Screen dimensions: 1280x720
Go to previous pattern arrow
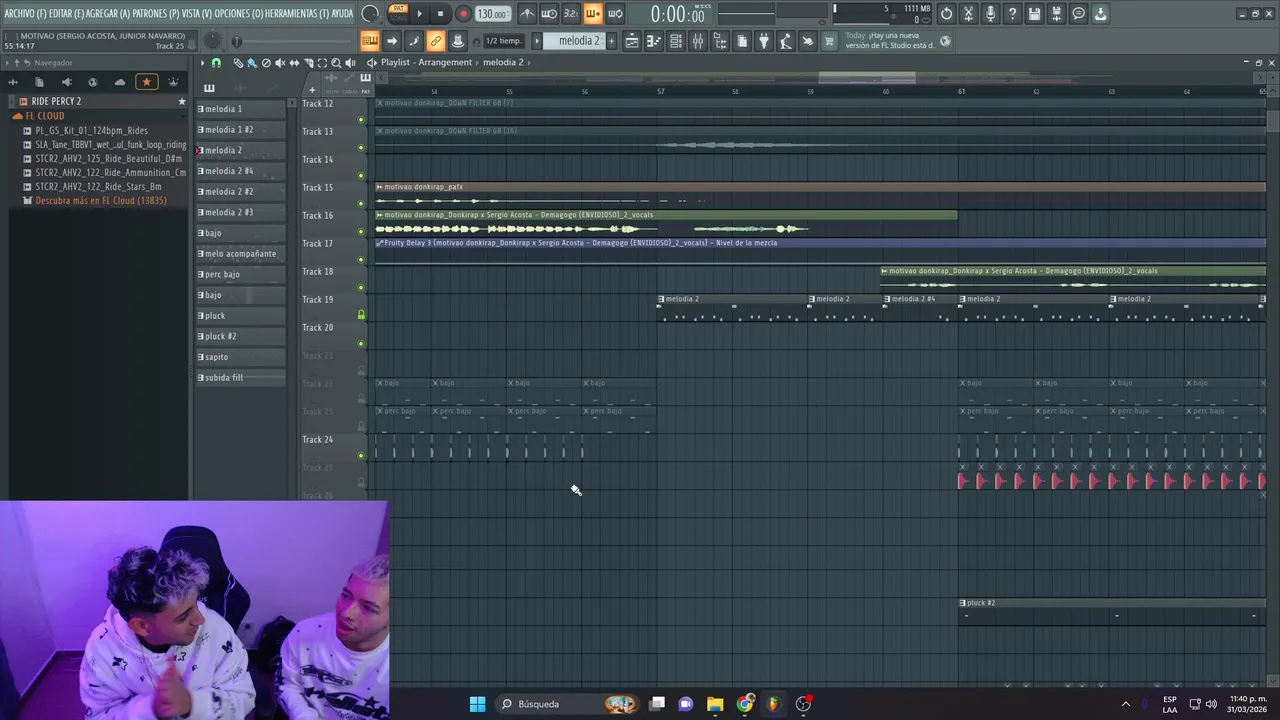pyautogui.click(x=536, y=41)
